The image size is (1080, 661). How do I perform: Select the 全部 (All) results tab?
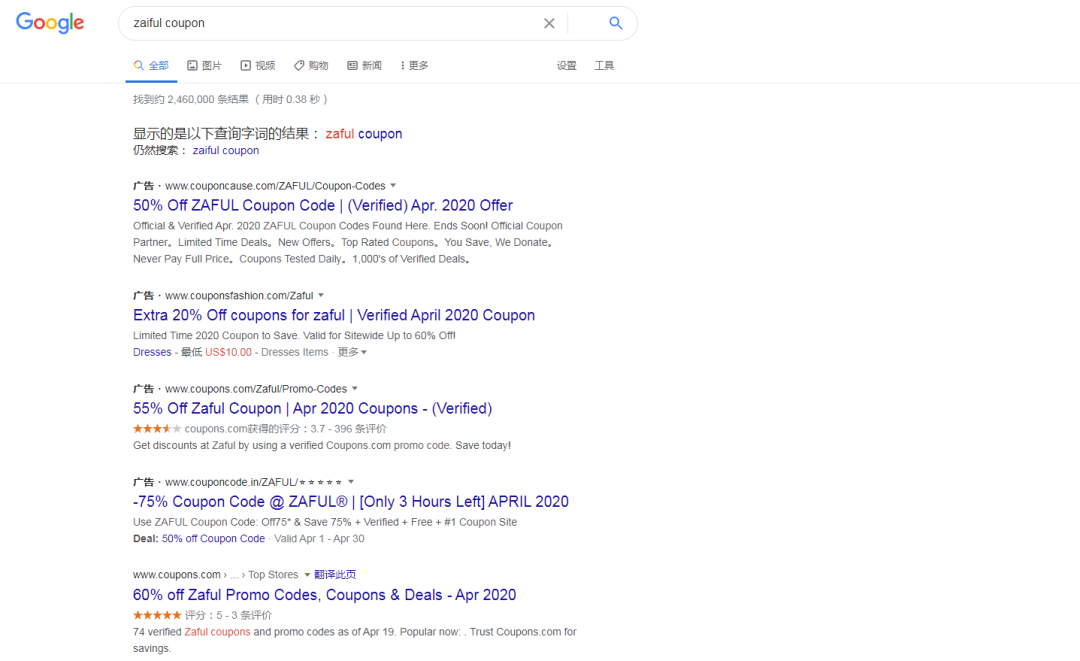[x=151, y=65]
